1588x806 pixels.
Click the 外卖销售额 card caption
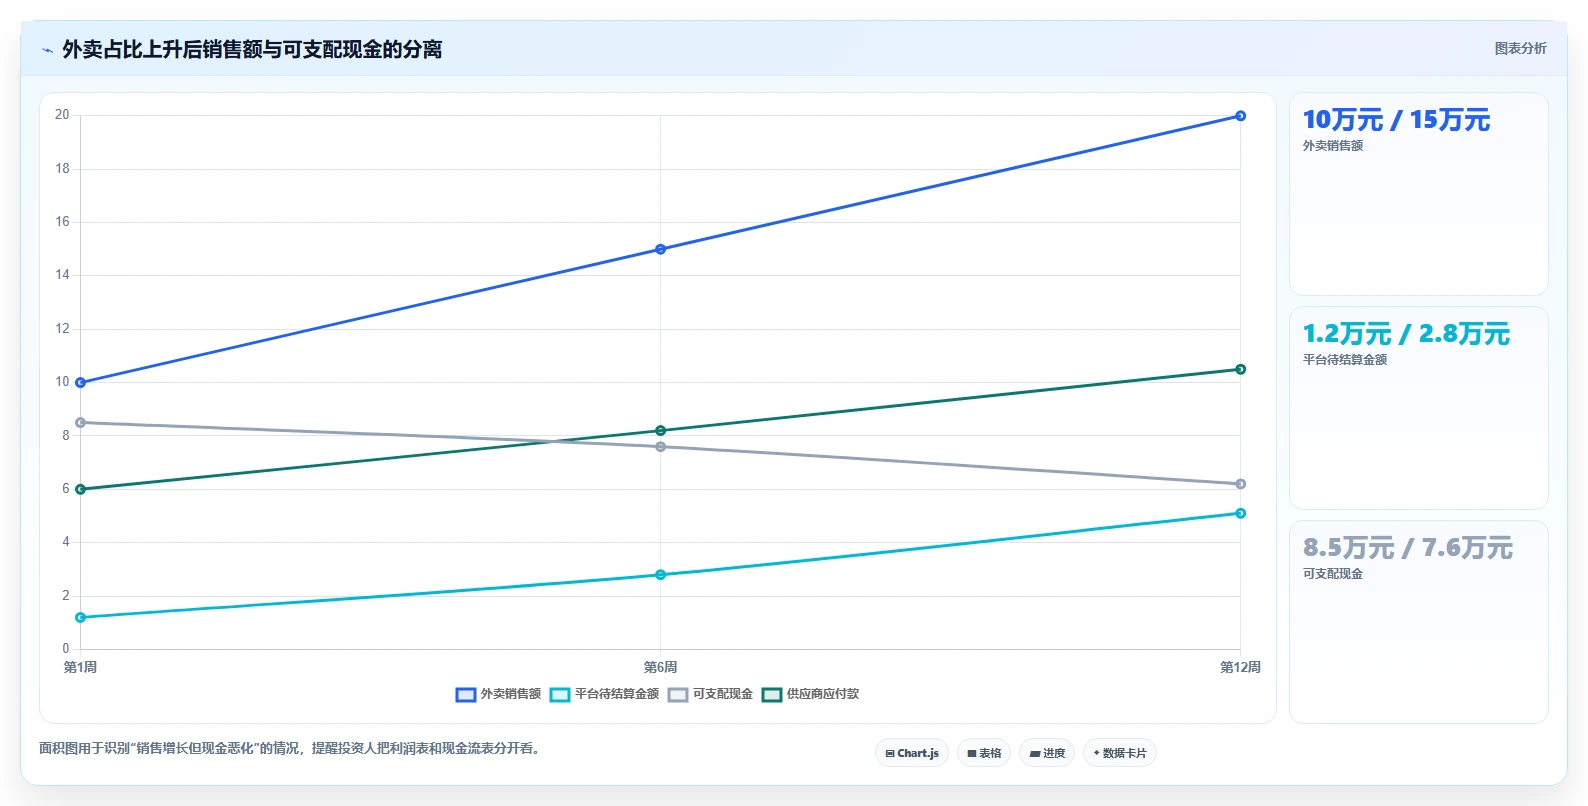click(x=1332, y=146)
